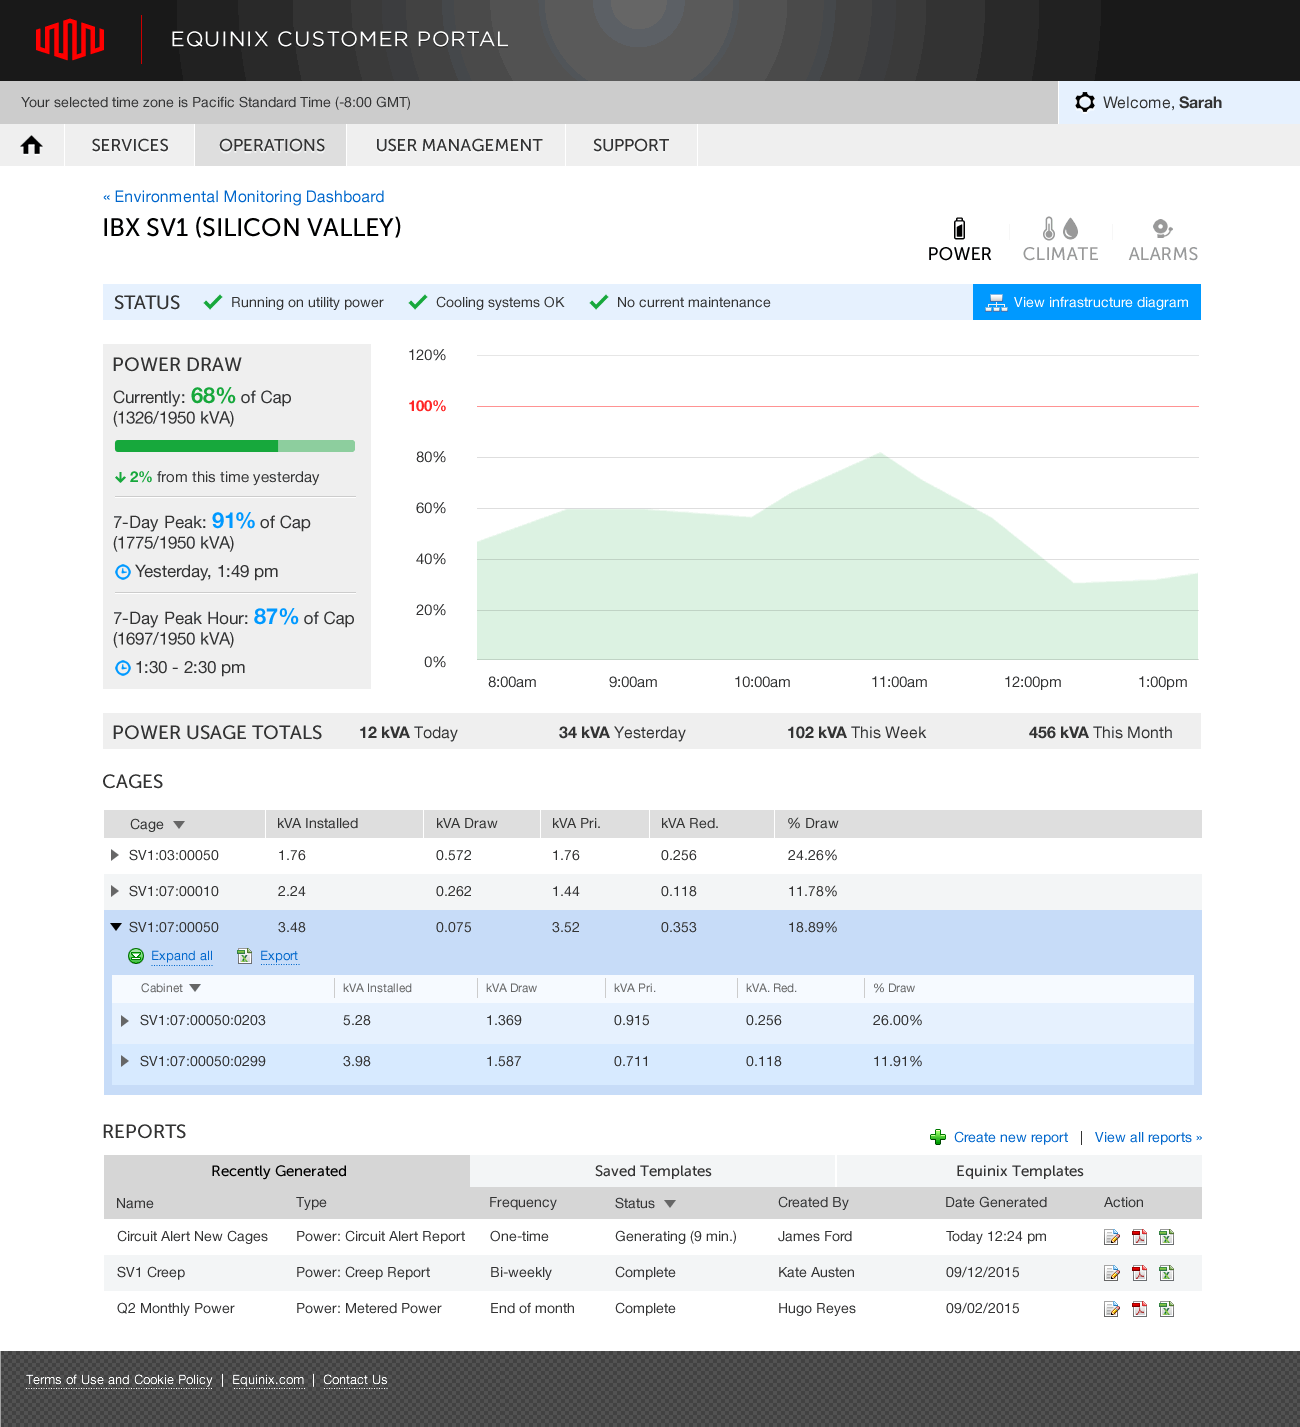
Task: Download PDF of SV1 Creep report
Action: point(1139,1273)
